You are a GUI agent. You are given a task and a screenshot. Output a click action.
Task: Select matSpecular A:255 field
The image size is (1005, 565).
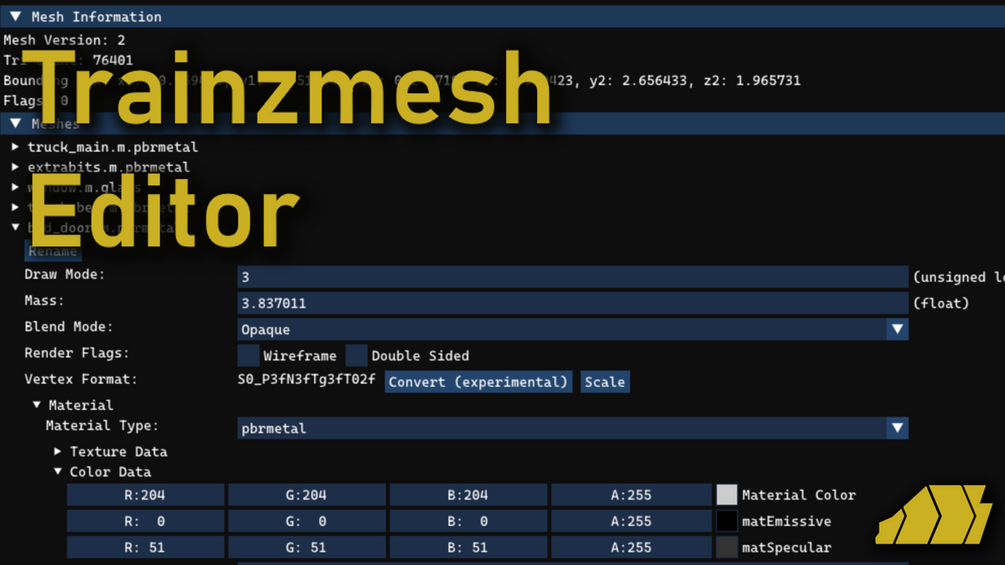(x=631, y=547)
